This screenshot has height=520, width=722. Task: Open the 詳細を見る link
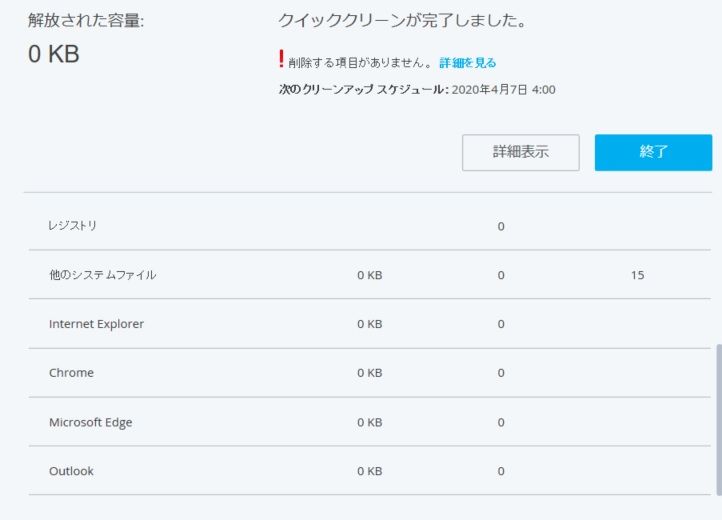467,63
